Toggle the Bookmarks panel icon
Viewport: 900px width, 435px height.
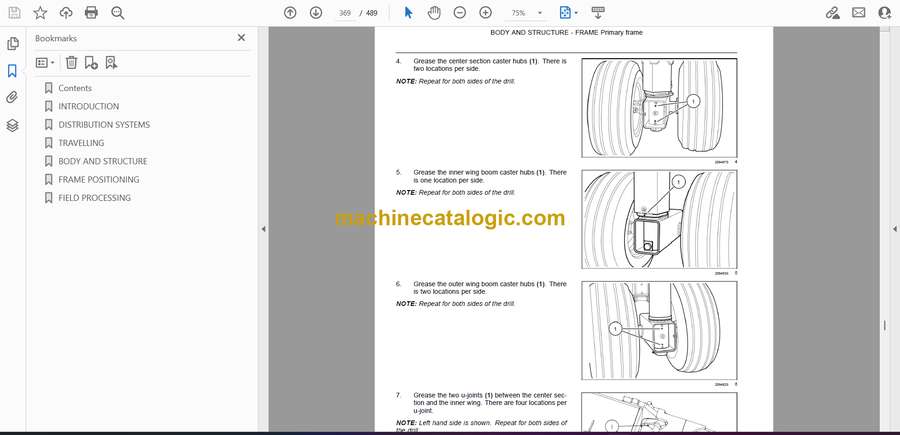tap(12, 71)
